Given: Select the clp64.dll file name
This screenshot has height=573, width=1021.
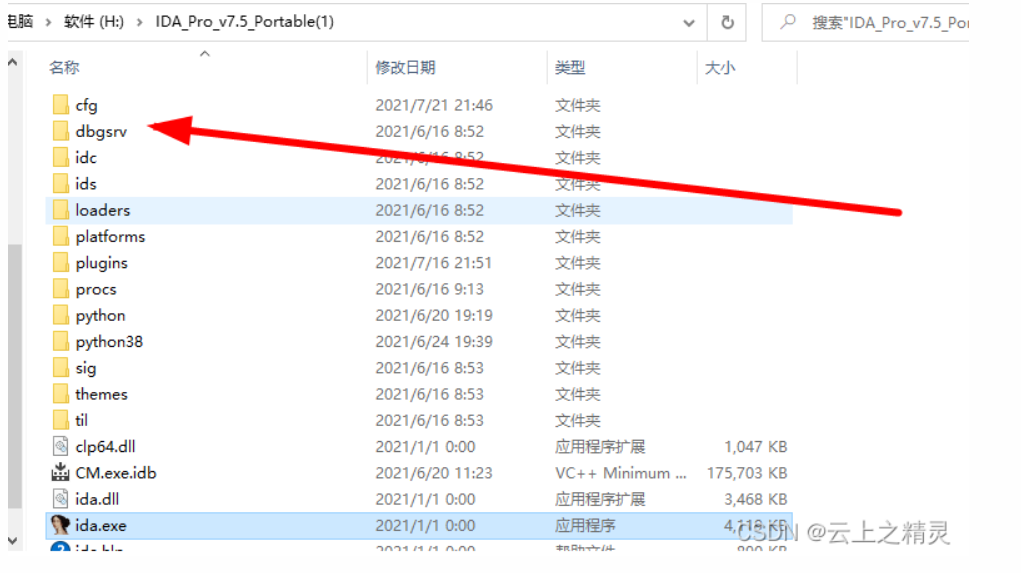Looking at the screenshot, I should [x=105, y=447].
